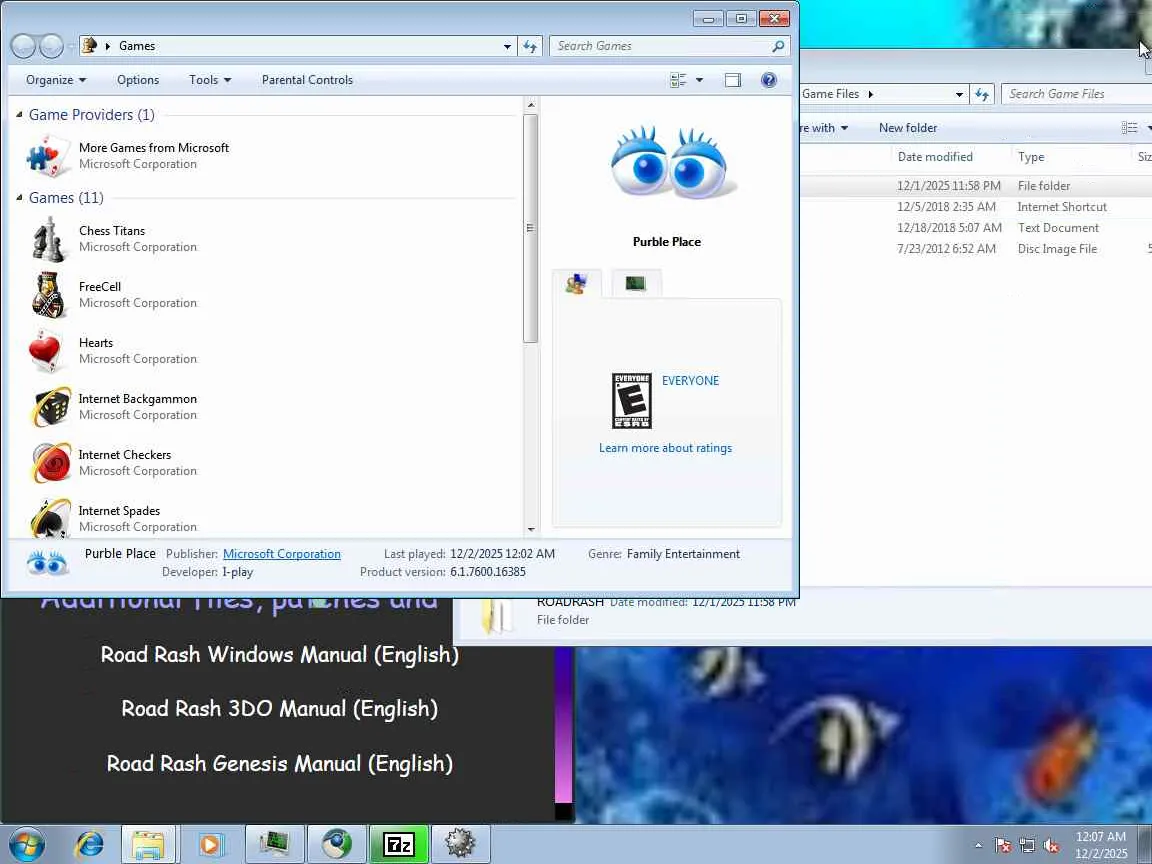This screenshot has width=1152, height=864.
Task: Select the Internet Backgammon dice icon
Action: click(51, 406)
